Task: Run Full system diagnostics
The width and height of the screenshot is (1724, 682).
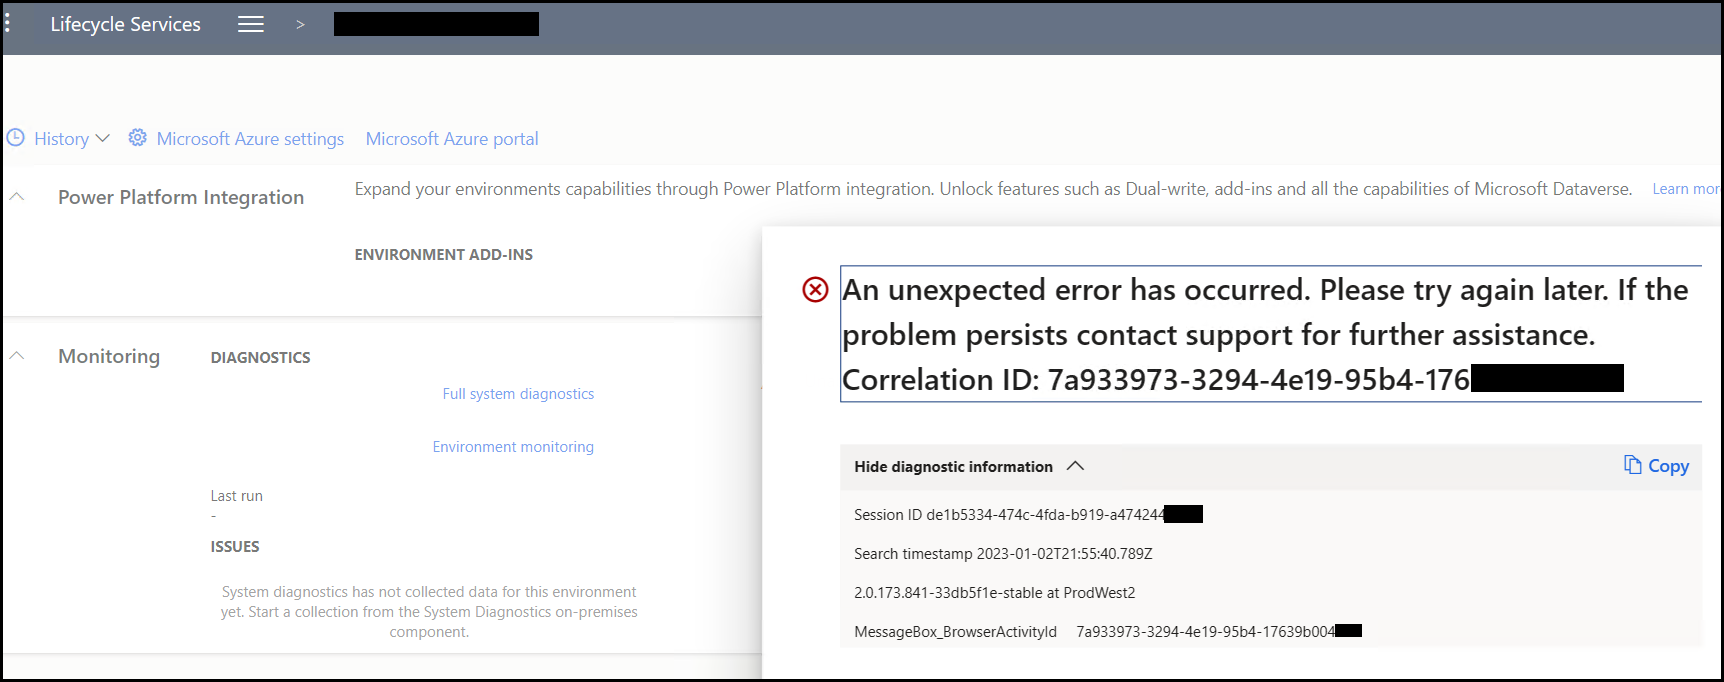Action: [x=518, y=393]
